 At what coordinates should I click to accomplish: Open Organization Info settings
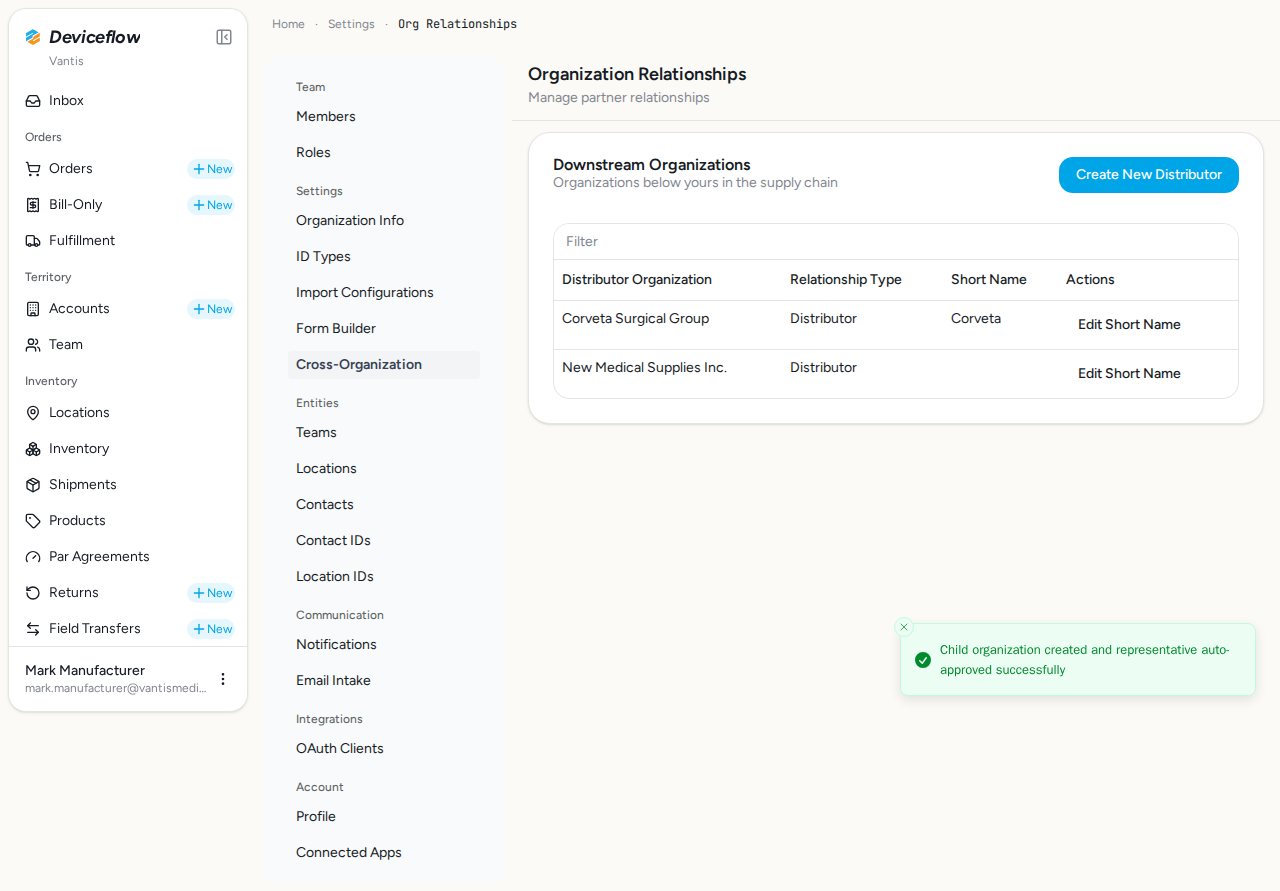click(x=384, y=221)
